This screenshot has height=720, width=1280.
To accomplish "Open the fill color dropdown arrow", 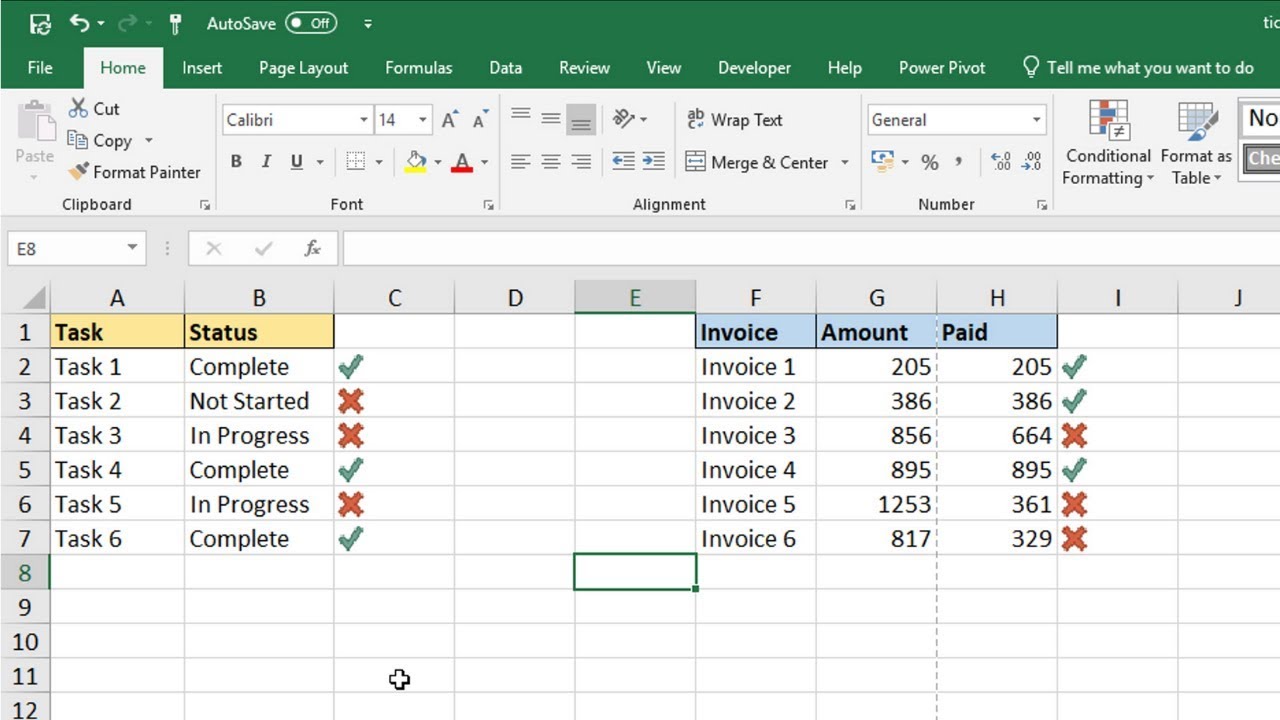I will pyautogui.click(x=437, y=162).
